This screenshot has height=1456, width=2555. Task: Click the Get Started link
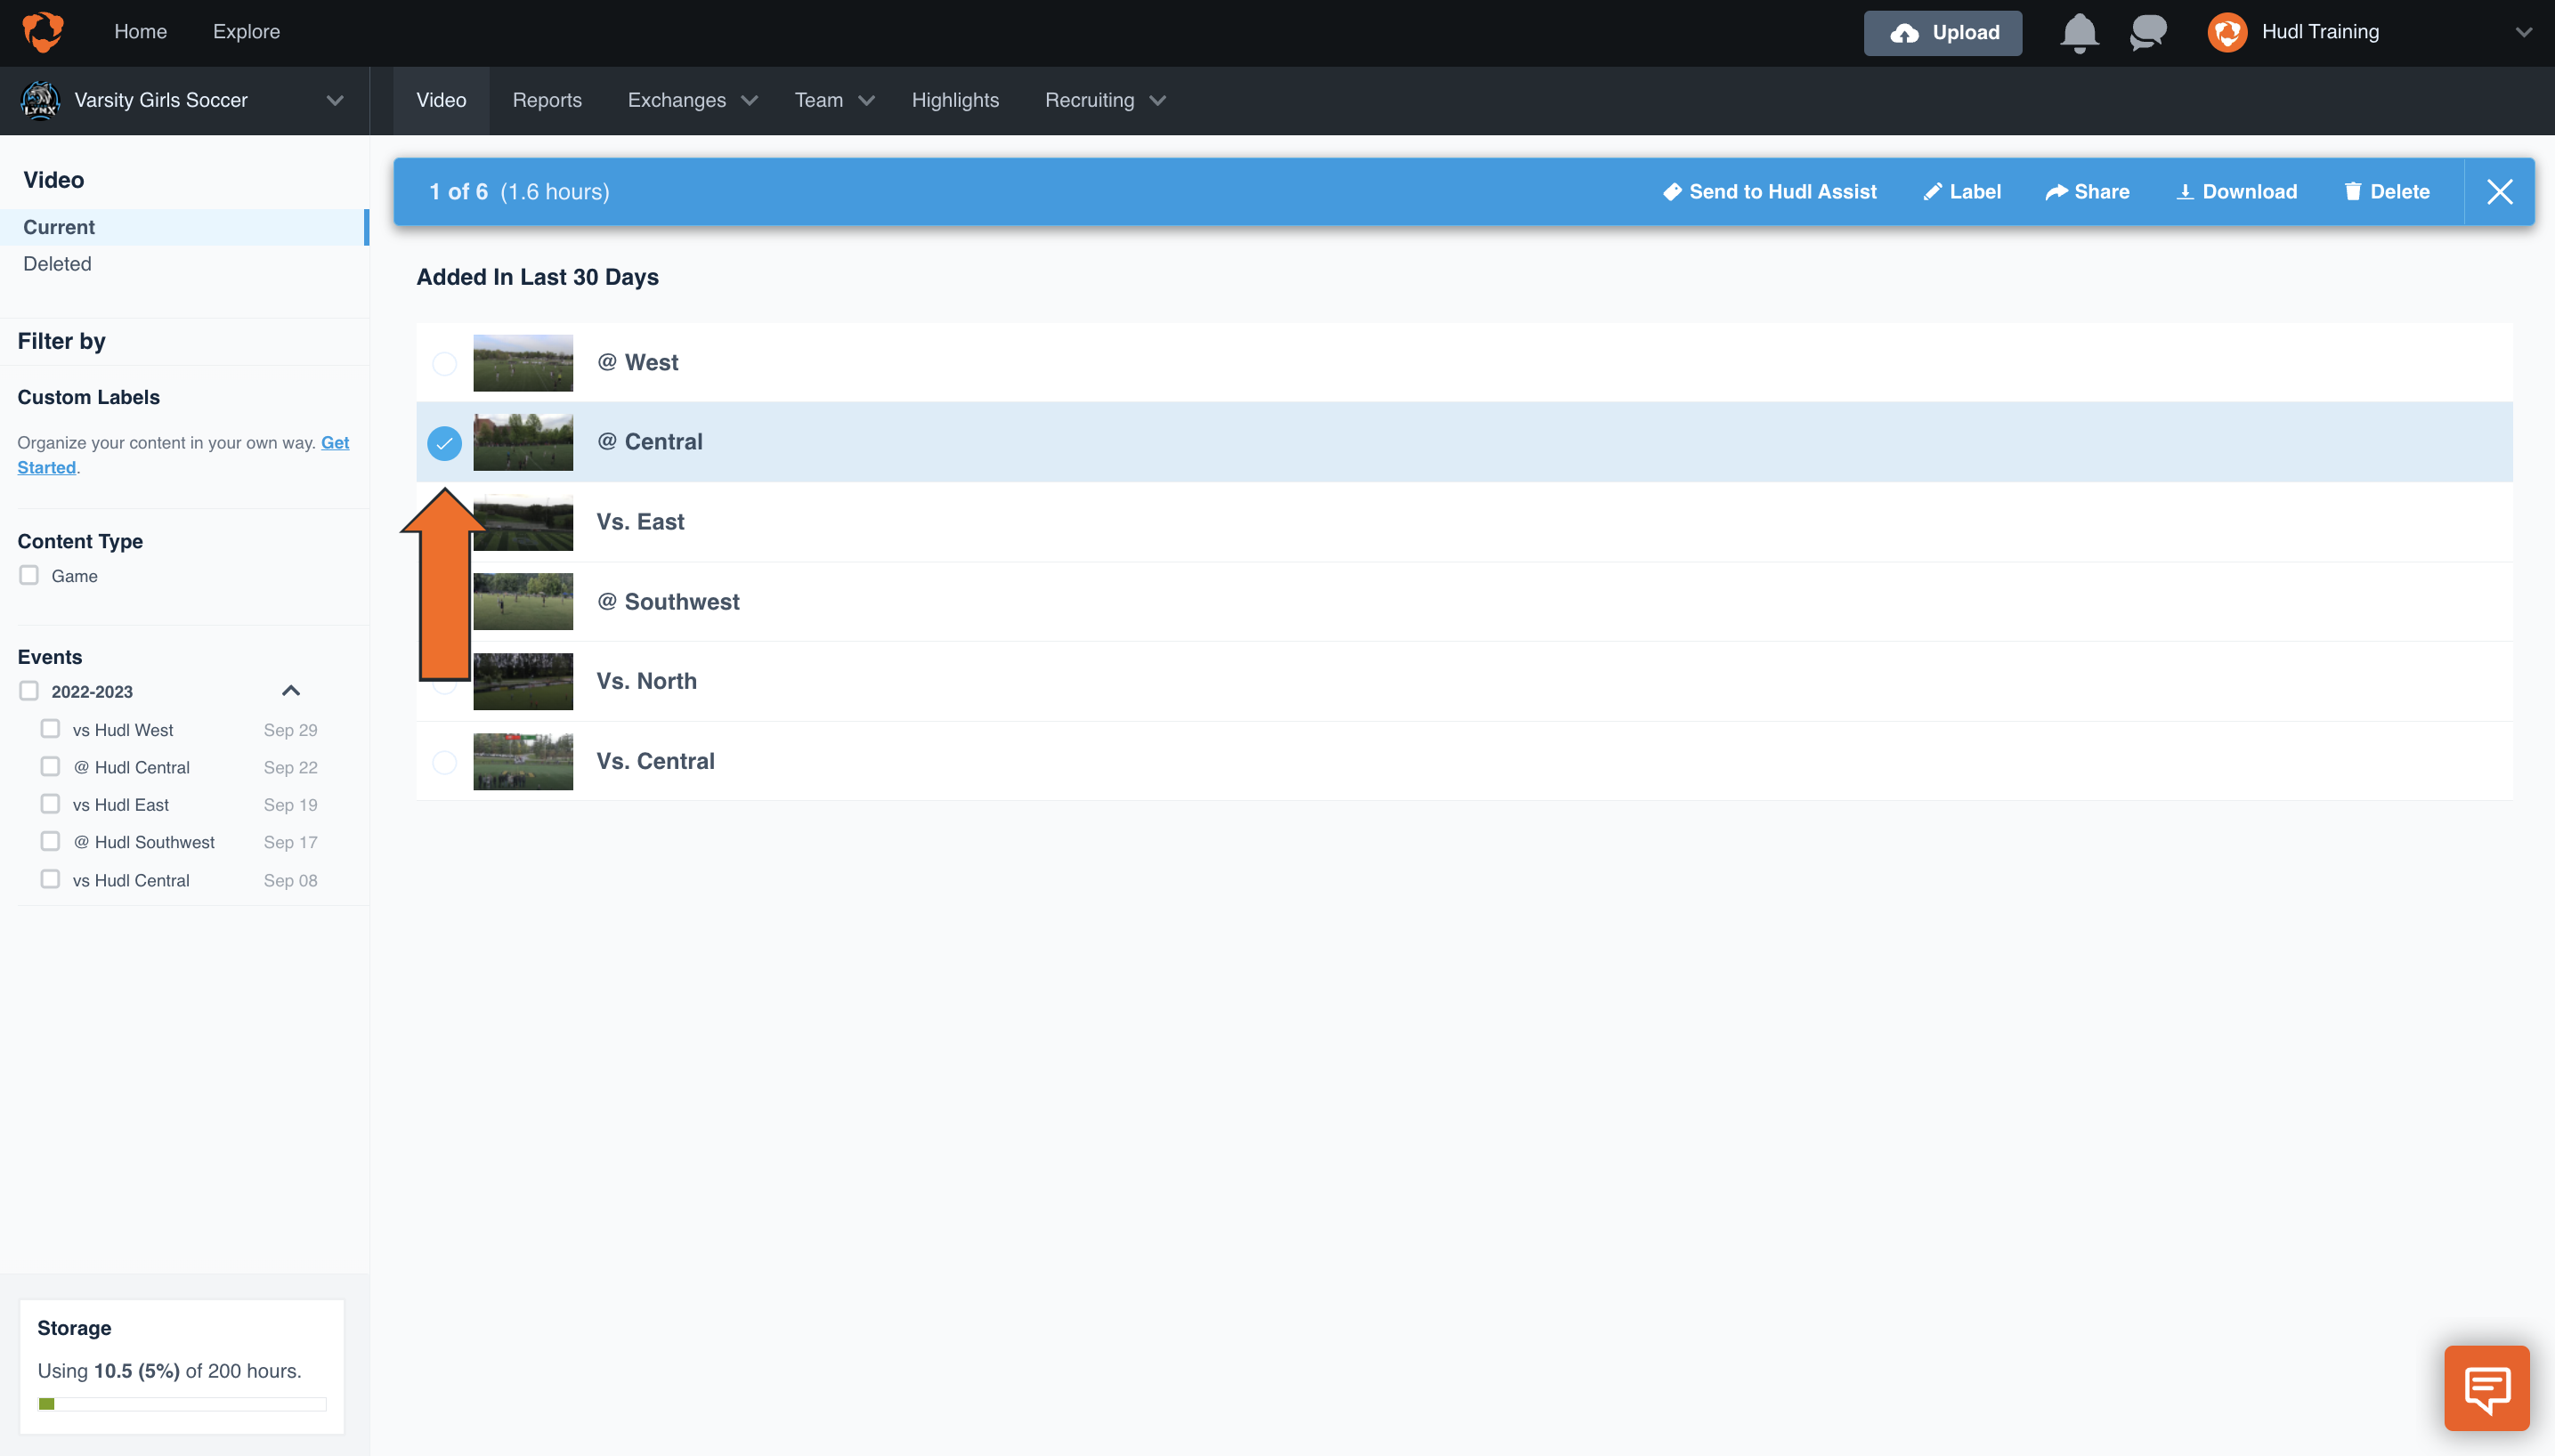(334, 442)
